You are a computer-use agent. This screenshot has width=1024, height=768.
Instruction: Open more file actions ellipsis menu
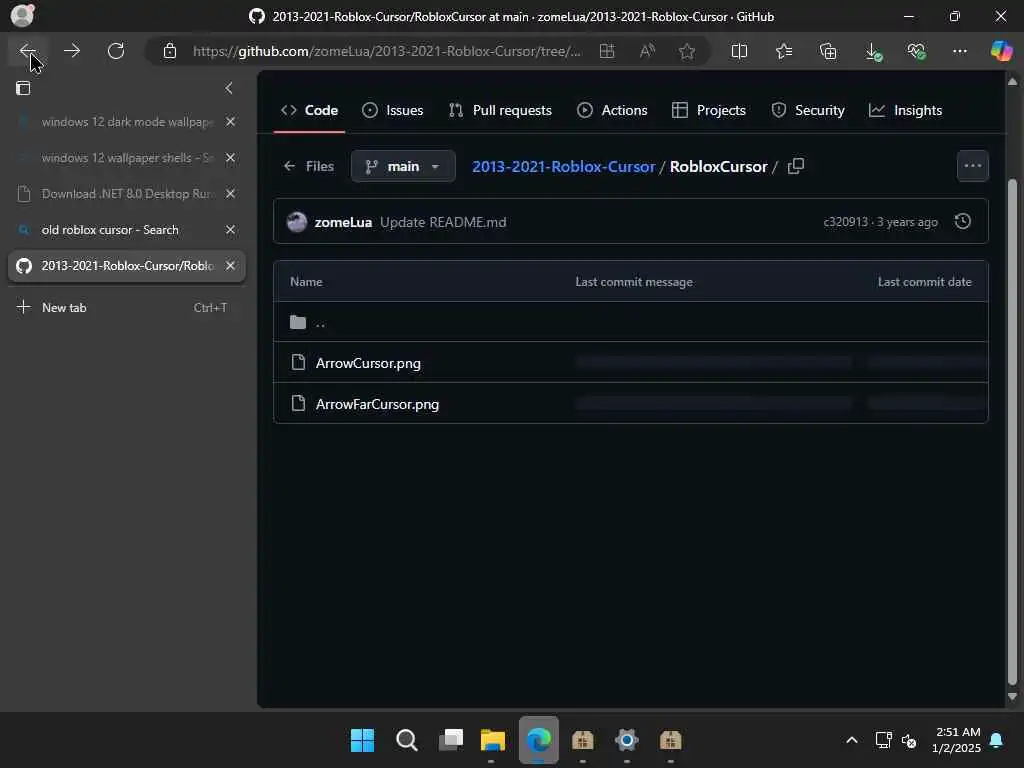[x=972, y=166]
